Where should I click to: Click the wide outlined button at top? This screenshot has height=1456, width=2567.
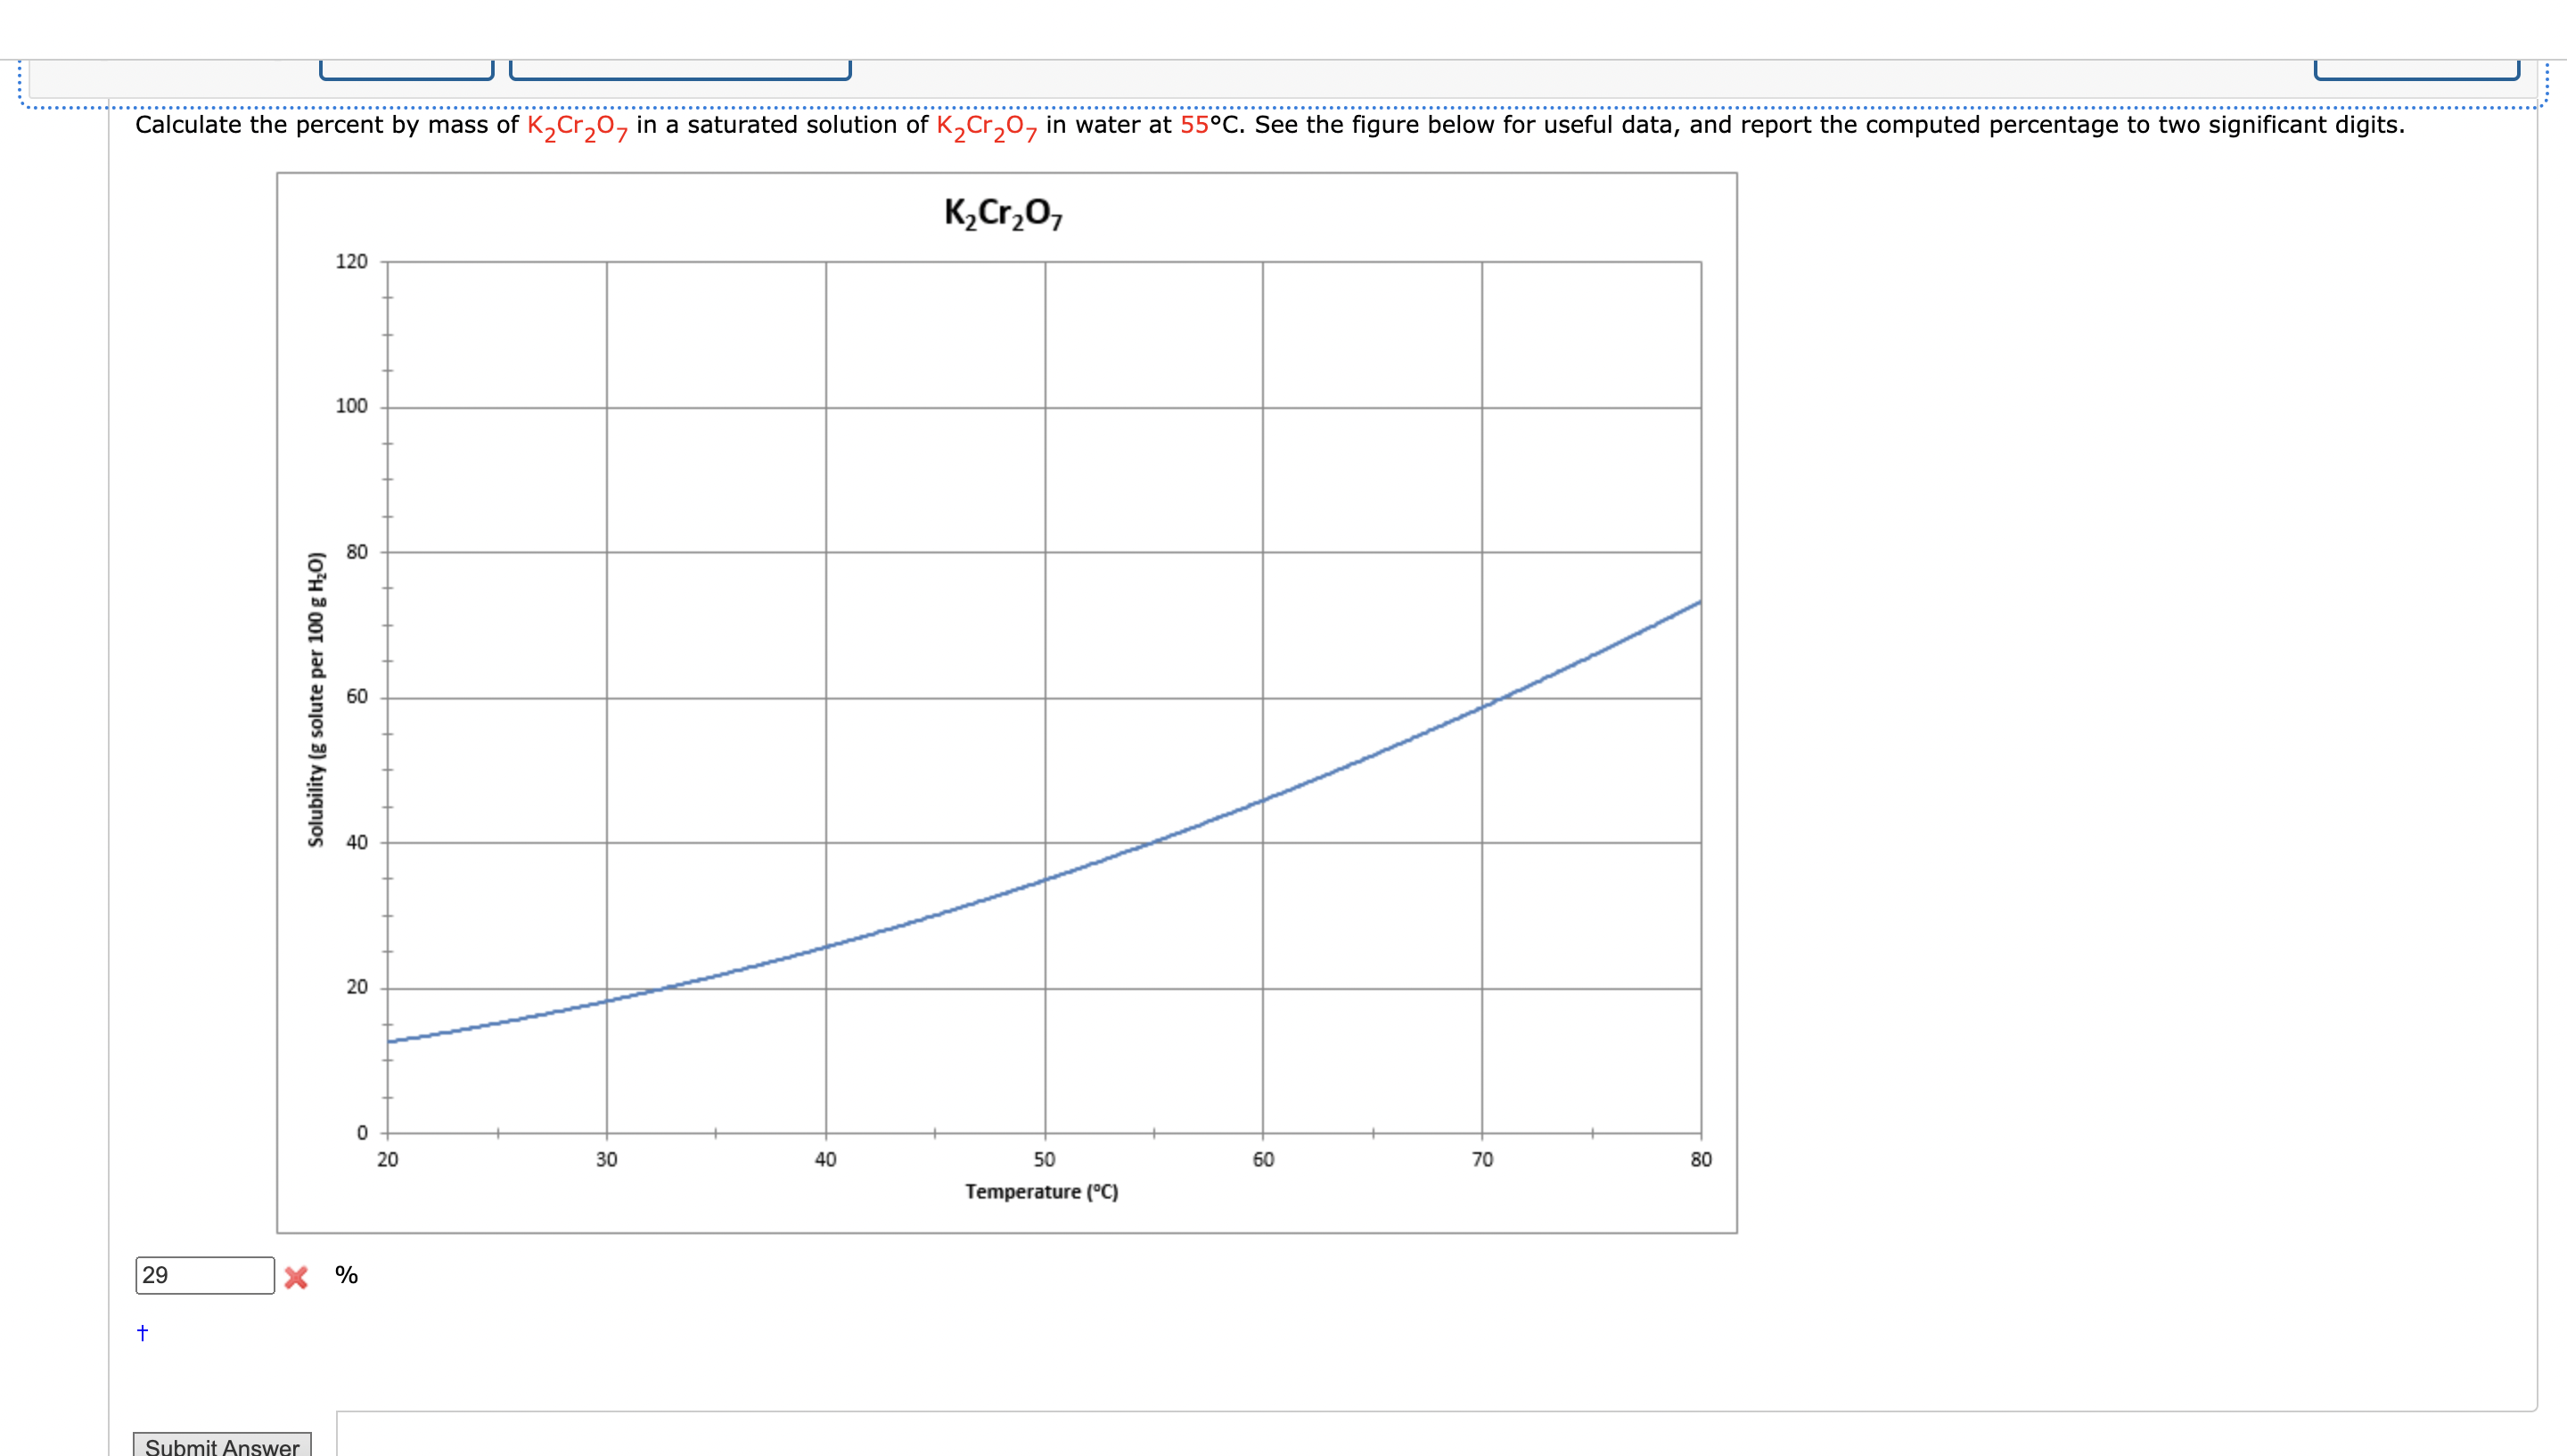[680, 70]
